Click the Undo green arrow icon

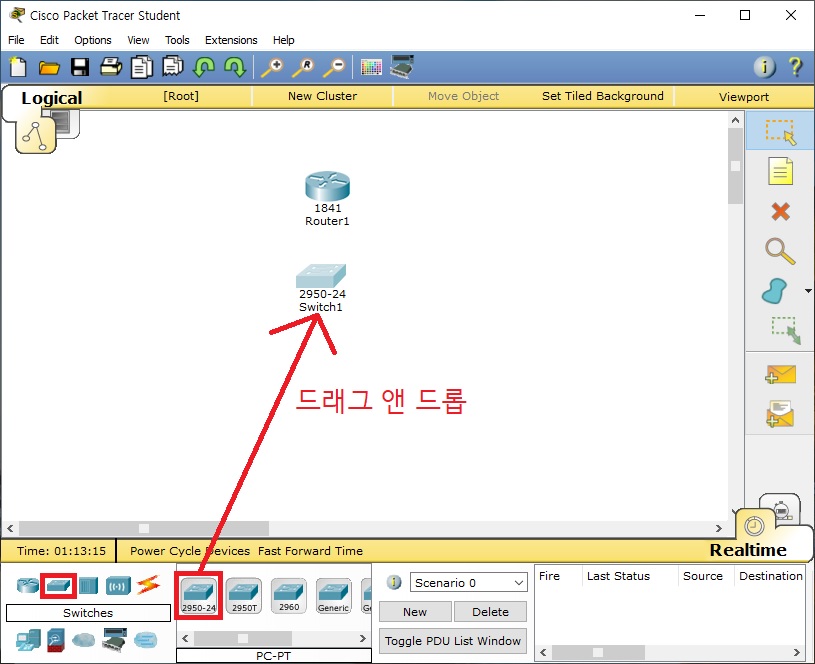point(204,67)
